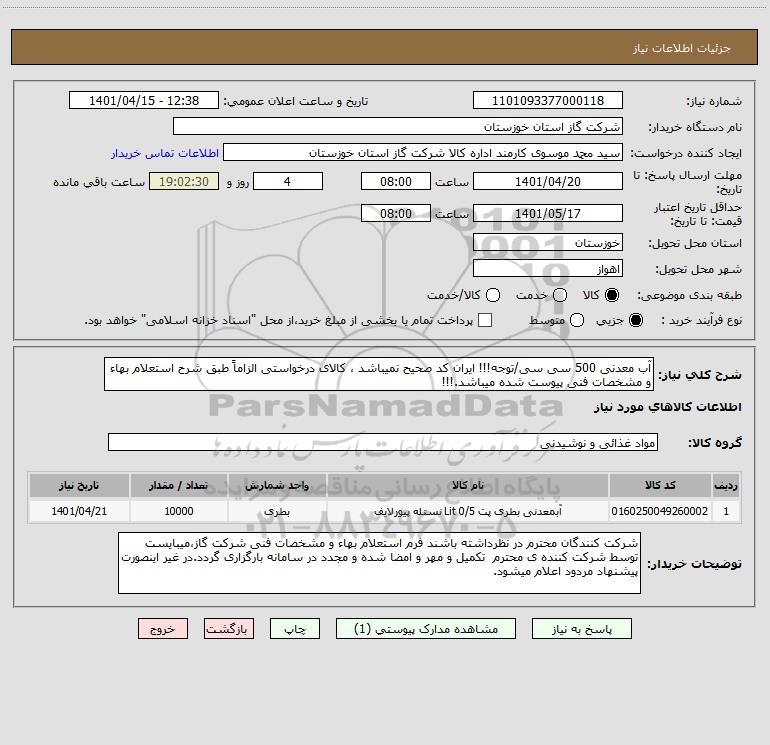
Task: Click the delivery city field اهواز
Action: coord(548,269)
